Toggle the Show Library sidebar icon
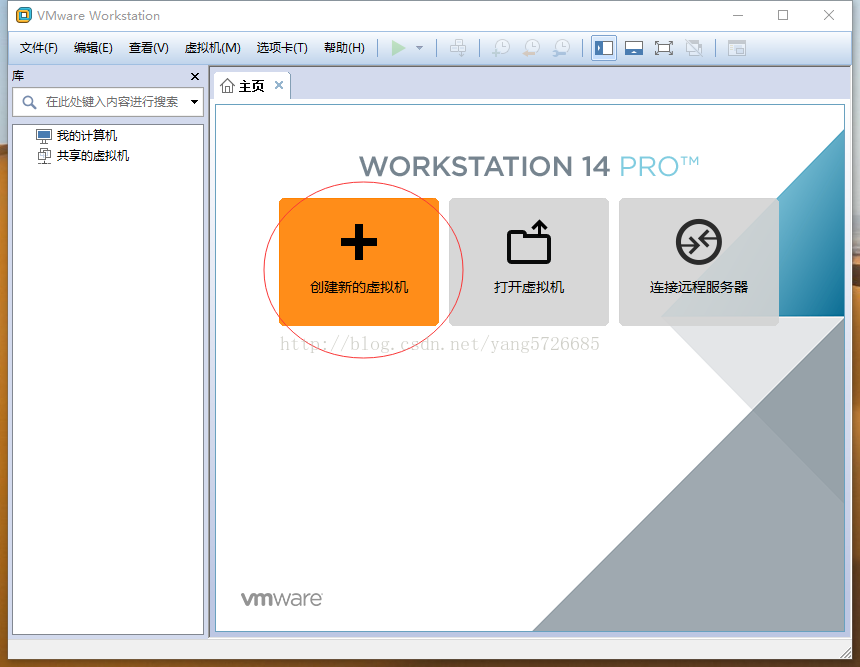Viewport: 860px width, 667px height. pos(604,48)
